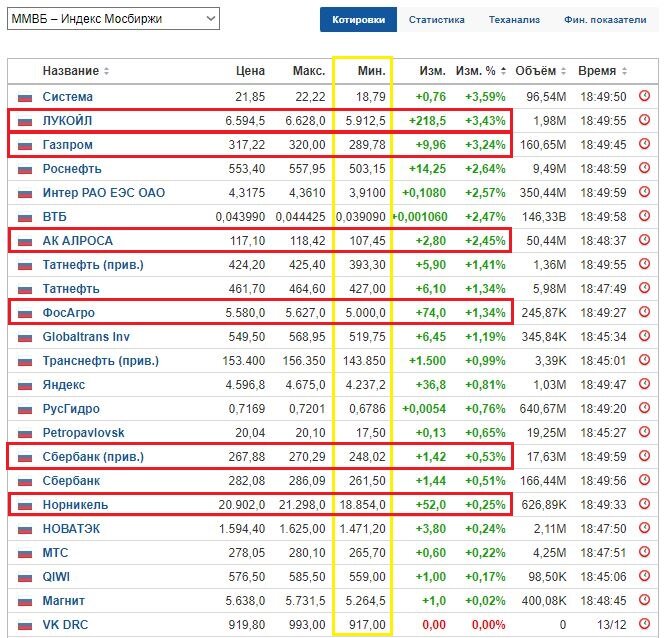The height and width of the screenshot is (638, 665).
Task: Click the Мин. column header
Action: click(x=372, y=71)
